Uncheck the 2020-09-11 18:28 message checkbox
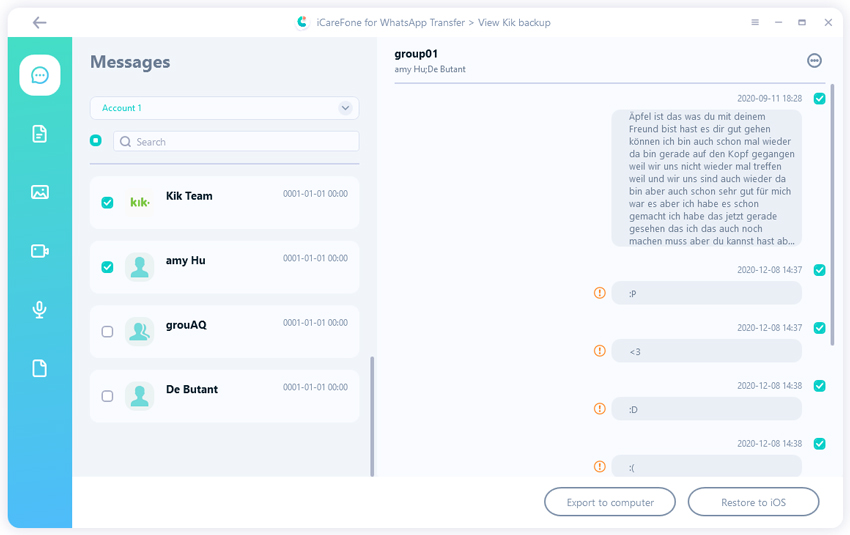 click(x=820, y=99)
